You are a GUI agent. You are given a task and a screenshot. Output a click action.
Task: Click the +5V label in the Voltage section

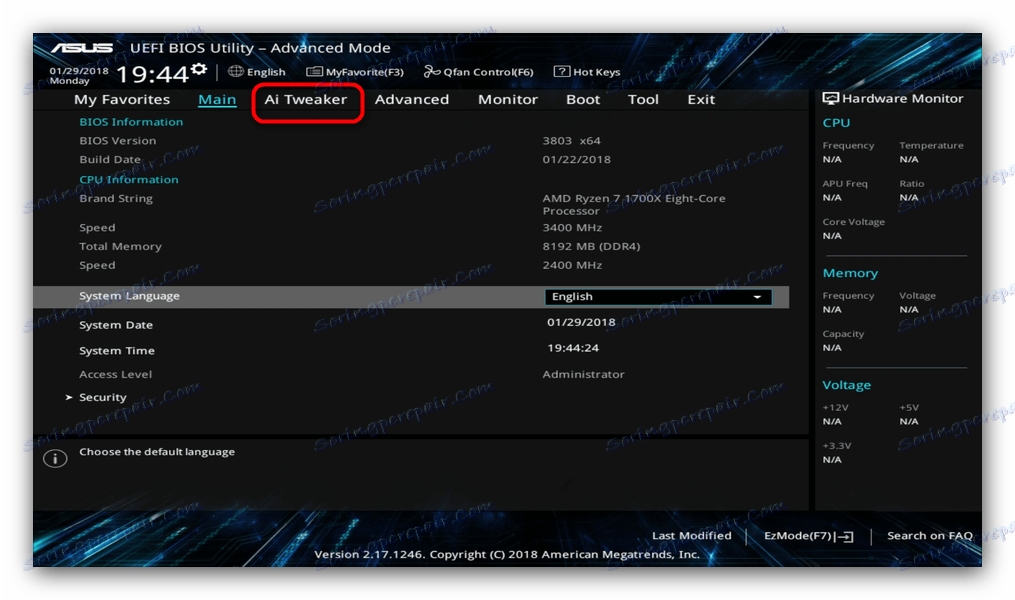pyautogui.click(x=909, y=408)
